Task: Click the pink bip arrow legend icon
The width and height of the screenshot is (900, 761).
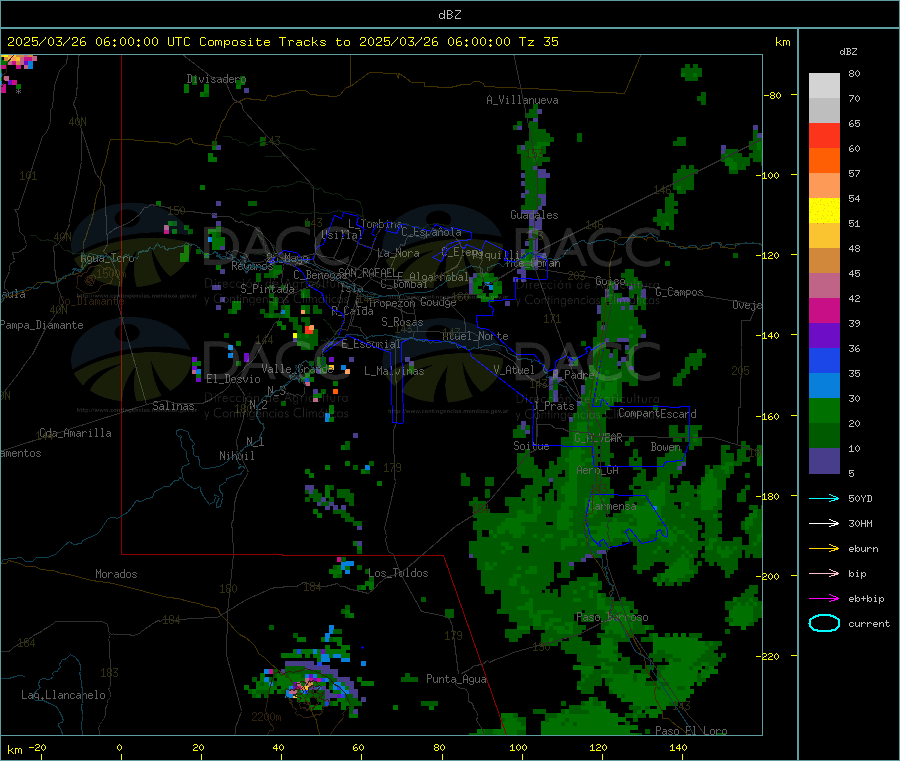Action: 824,573
